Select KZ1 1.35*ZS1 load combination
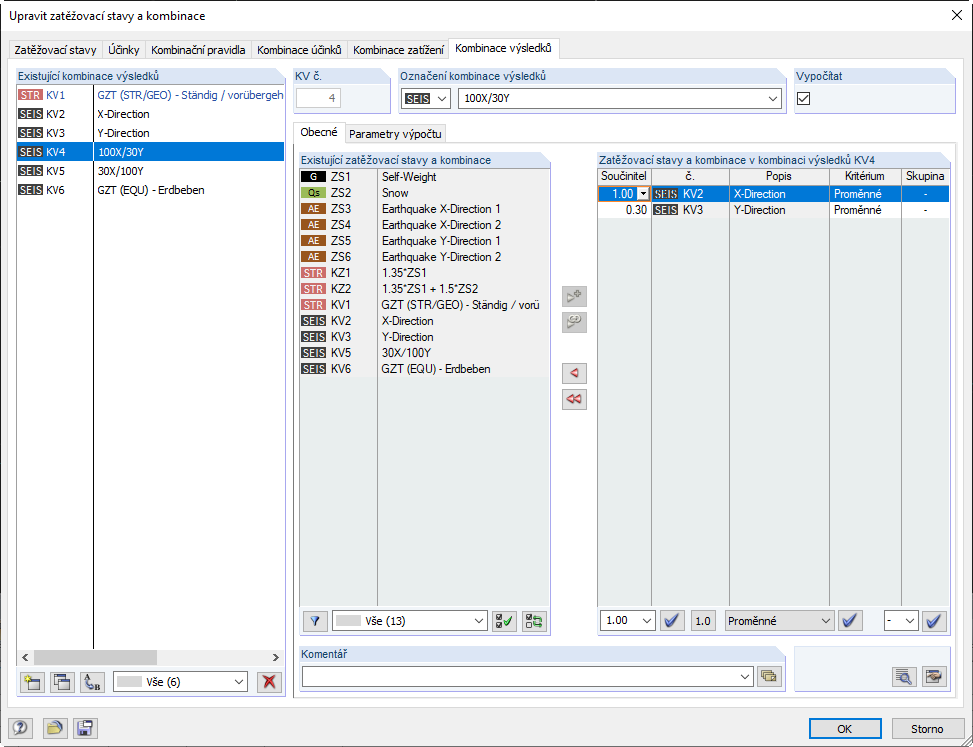 click(x=424, y=273)
